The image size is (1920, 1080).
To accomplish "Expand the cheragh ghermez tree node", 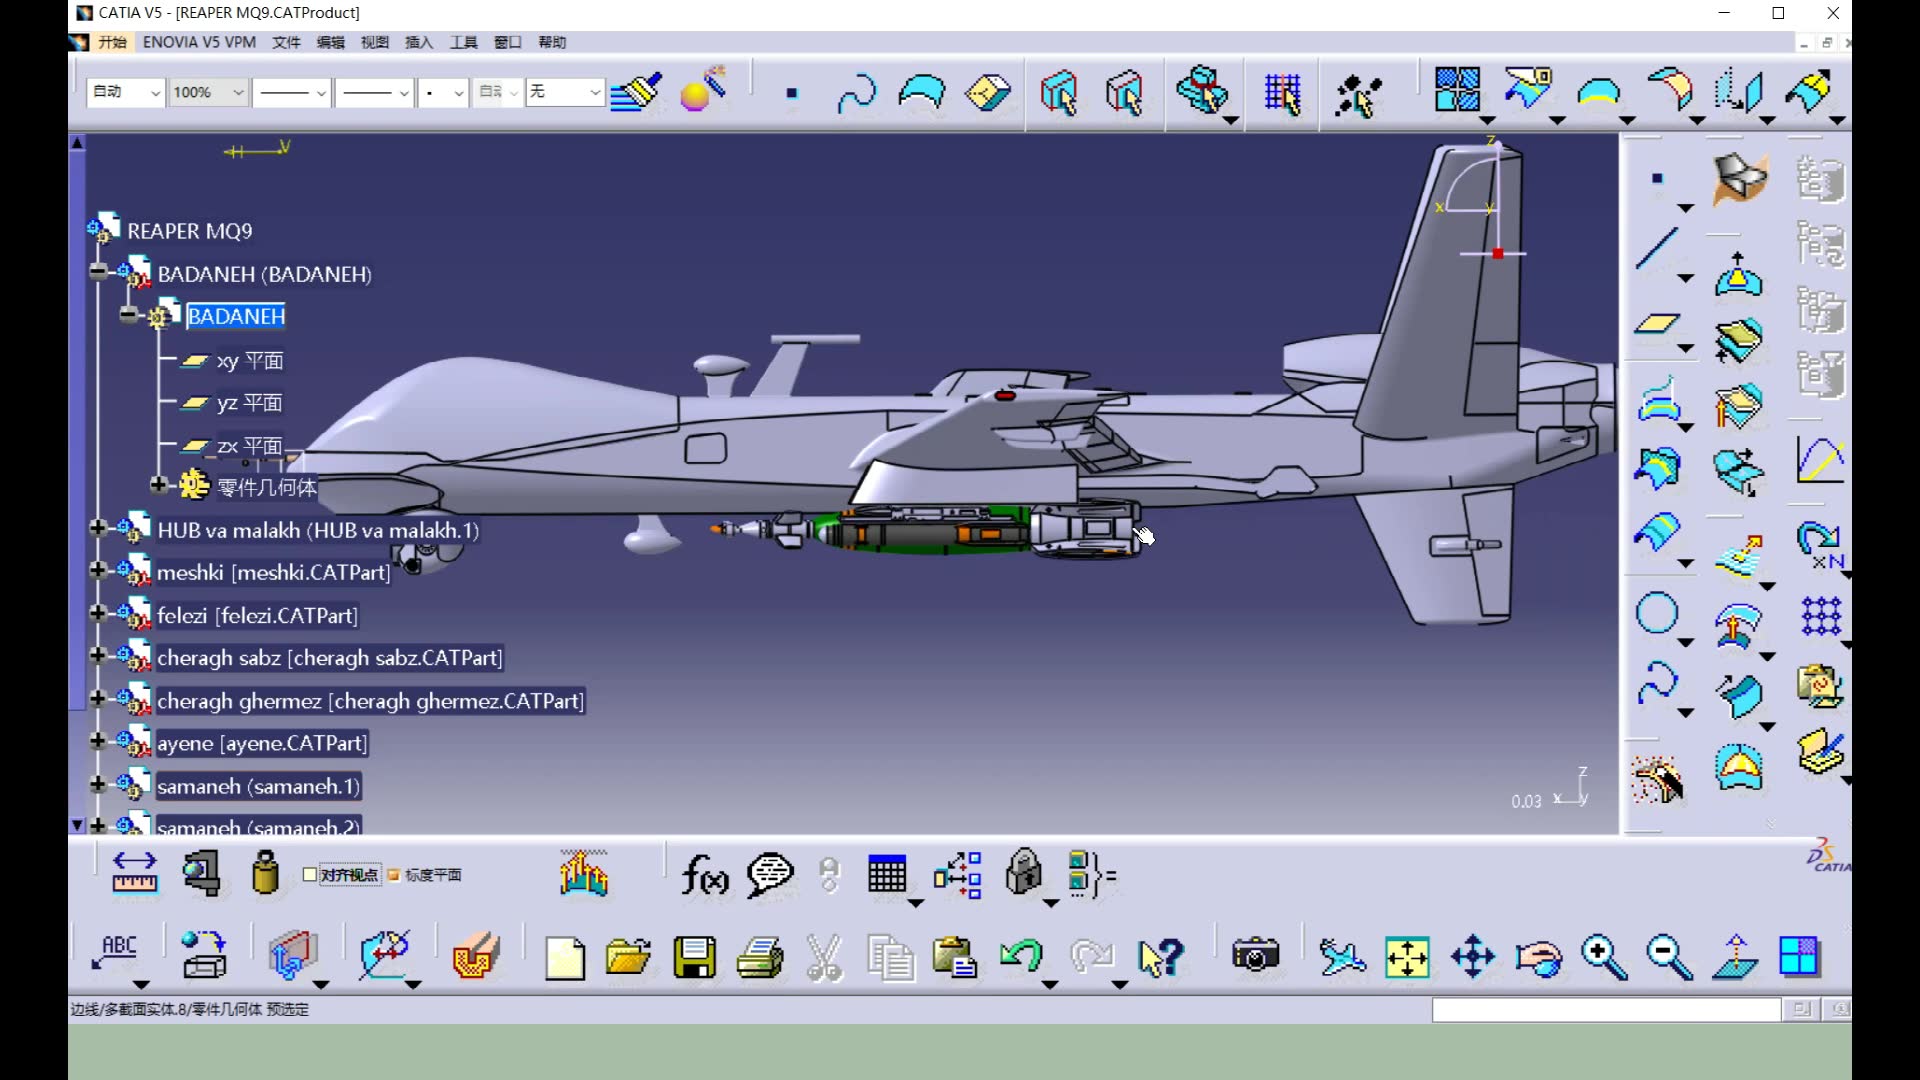I will pyautogui.click(x=98, y=698).
